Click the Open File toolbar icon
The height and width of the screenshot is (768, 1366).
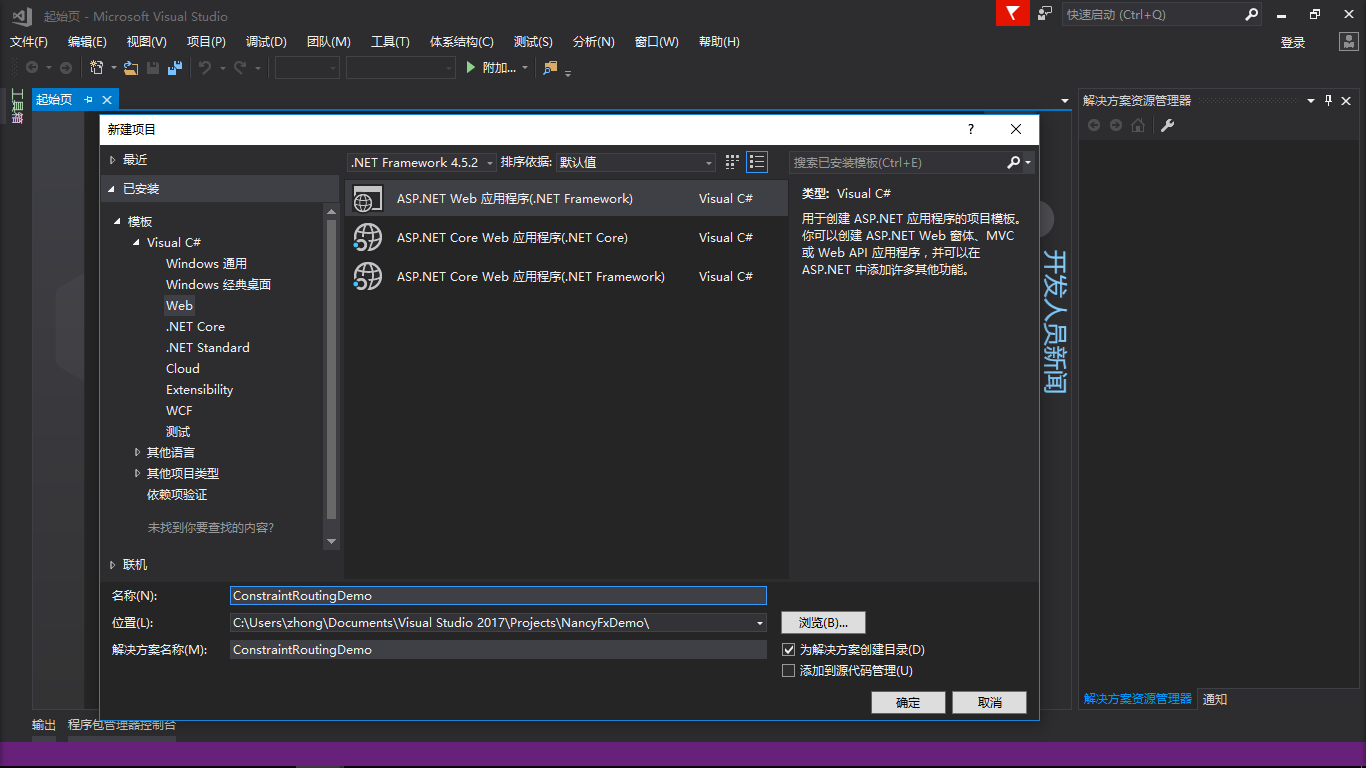coord(131,67)
